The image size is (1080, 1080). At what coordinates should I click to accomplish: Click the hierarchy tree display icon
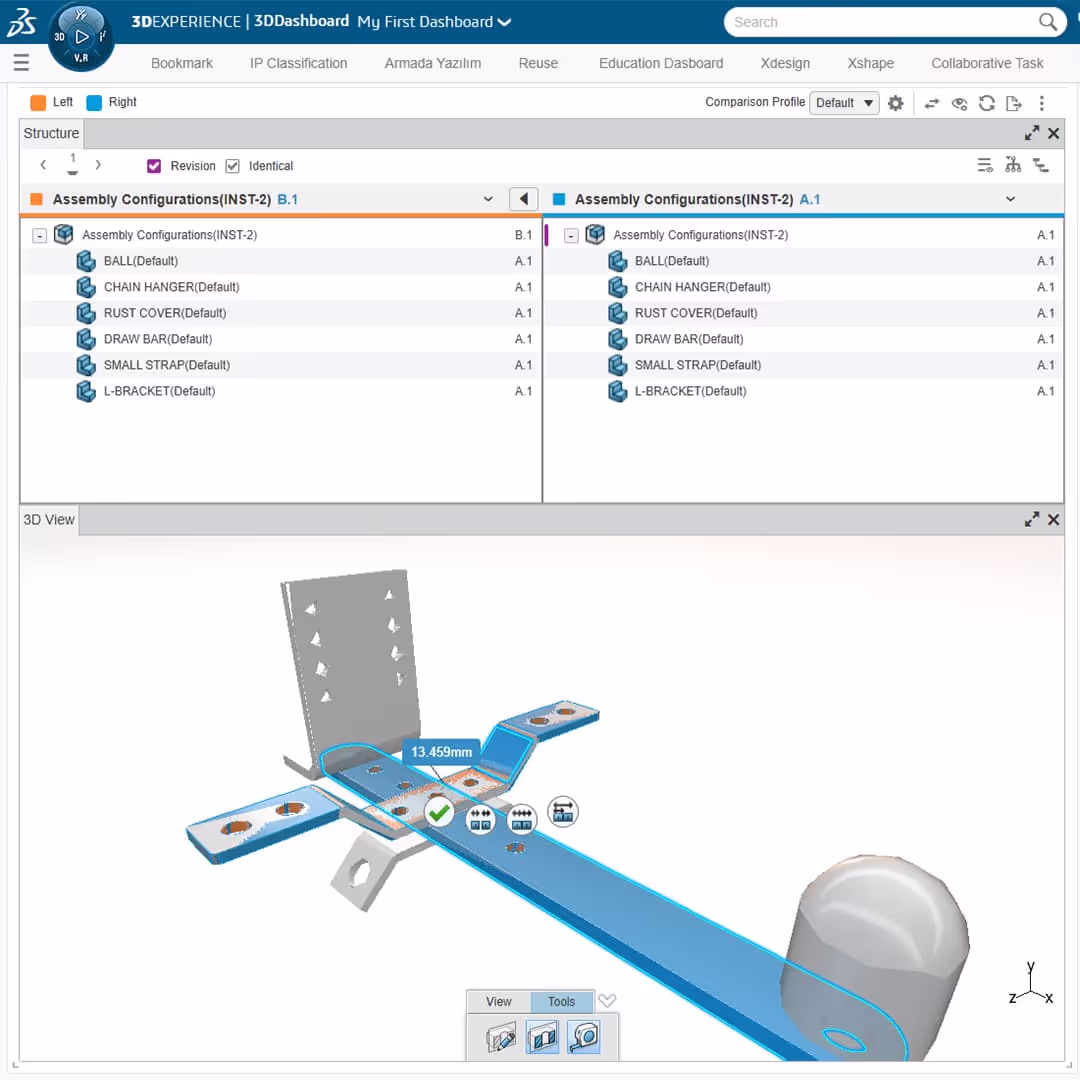(1012, 165)
